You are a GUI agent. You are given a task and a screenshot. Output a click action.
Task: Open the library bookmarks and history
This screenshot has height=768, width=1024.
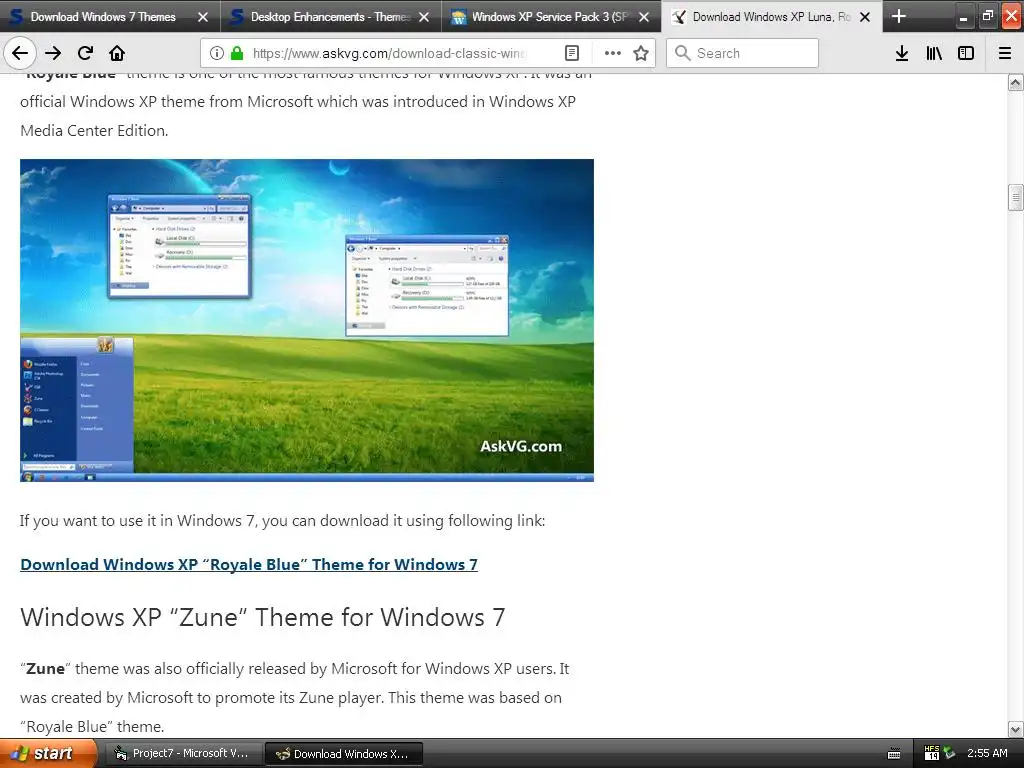[x=934, y=54]
